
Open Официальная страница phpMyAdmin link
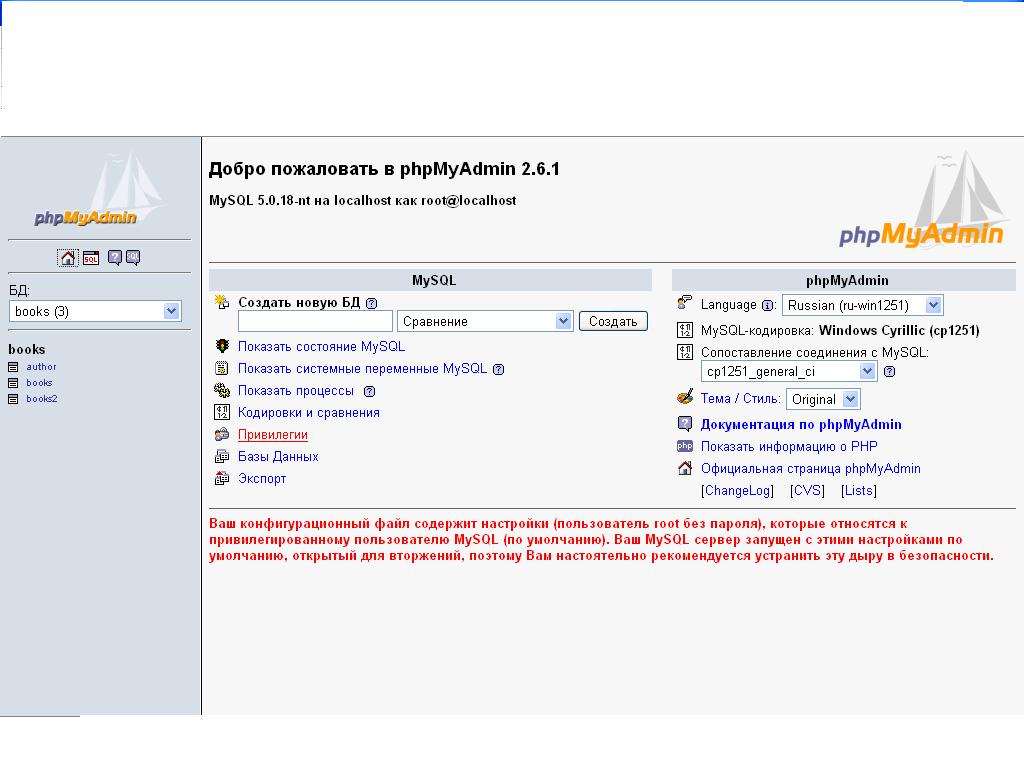[810, 469]
